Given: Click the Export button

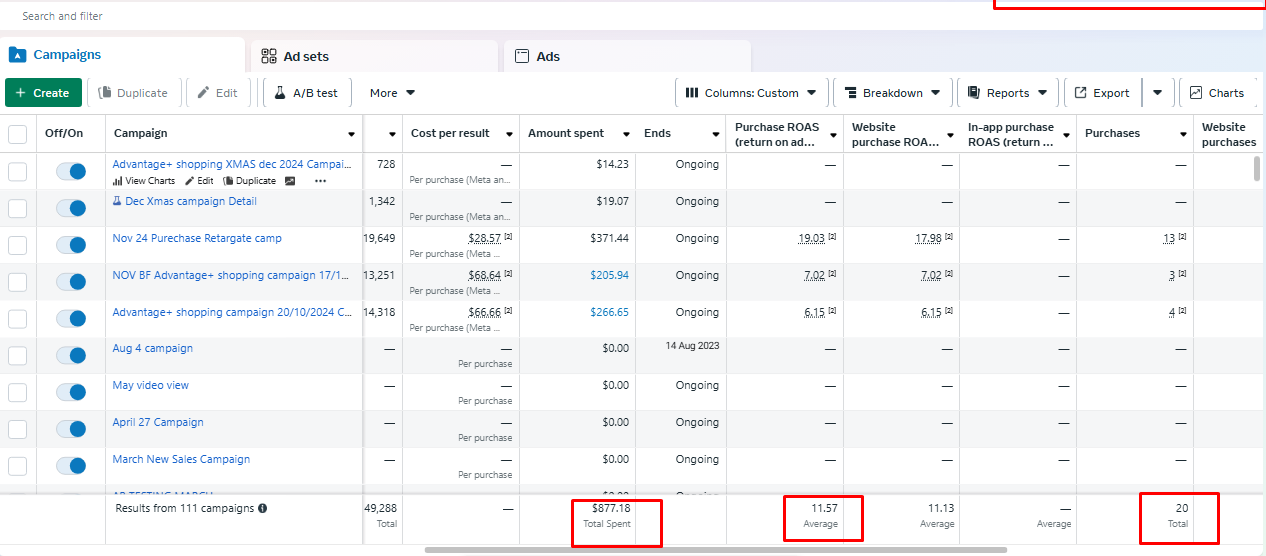Looking at the screenshot, I should pyautogui.click(x=1102, y=93).
